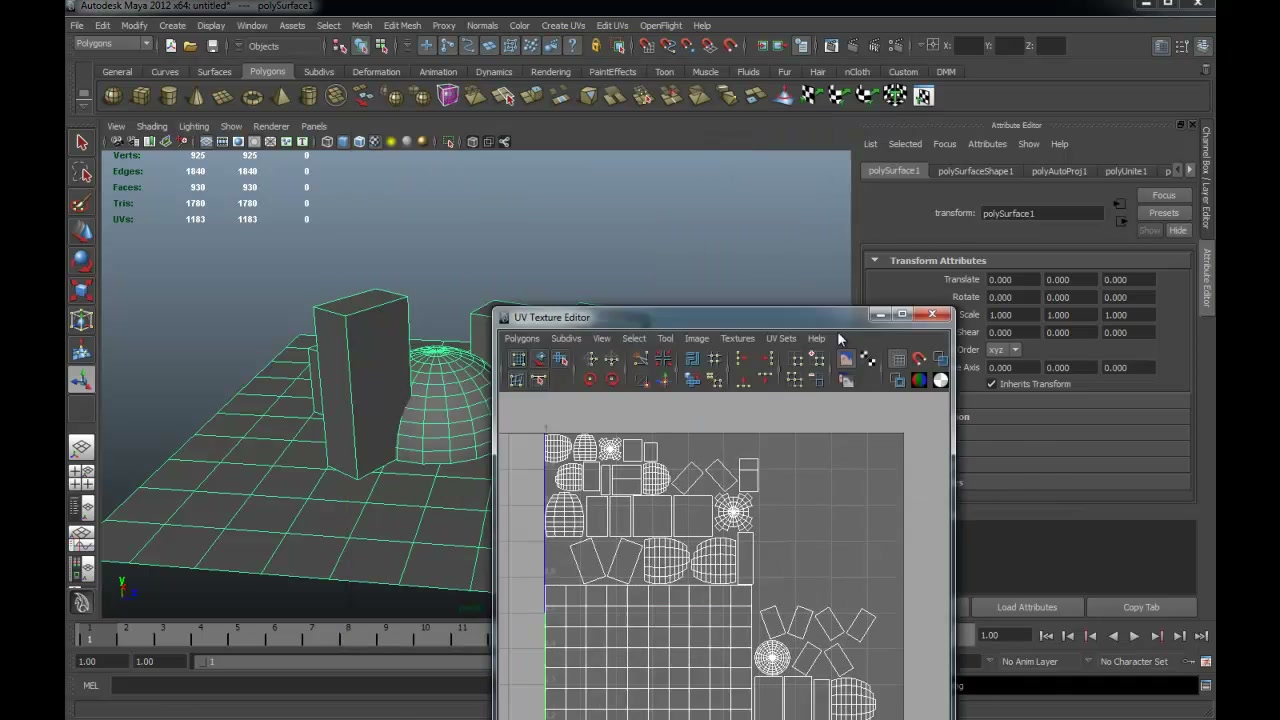Open Shading menu in viewport panel
Screen dimensions: 1280x720
[x=152, y=126]
